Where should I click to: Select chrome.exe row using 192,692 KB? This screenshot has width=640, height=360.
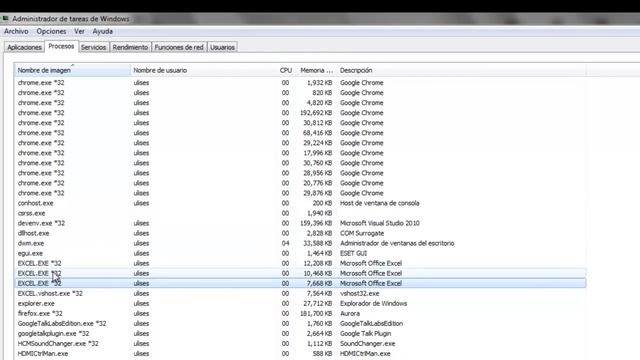300,113
